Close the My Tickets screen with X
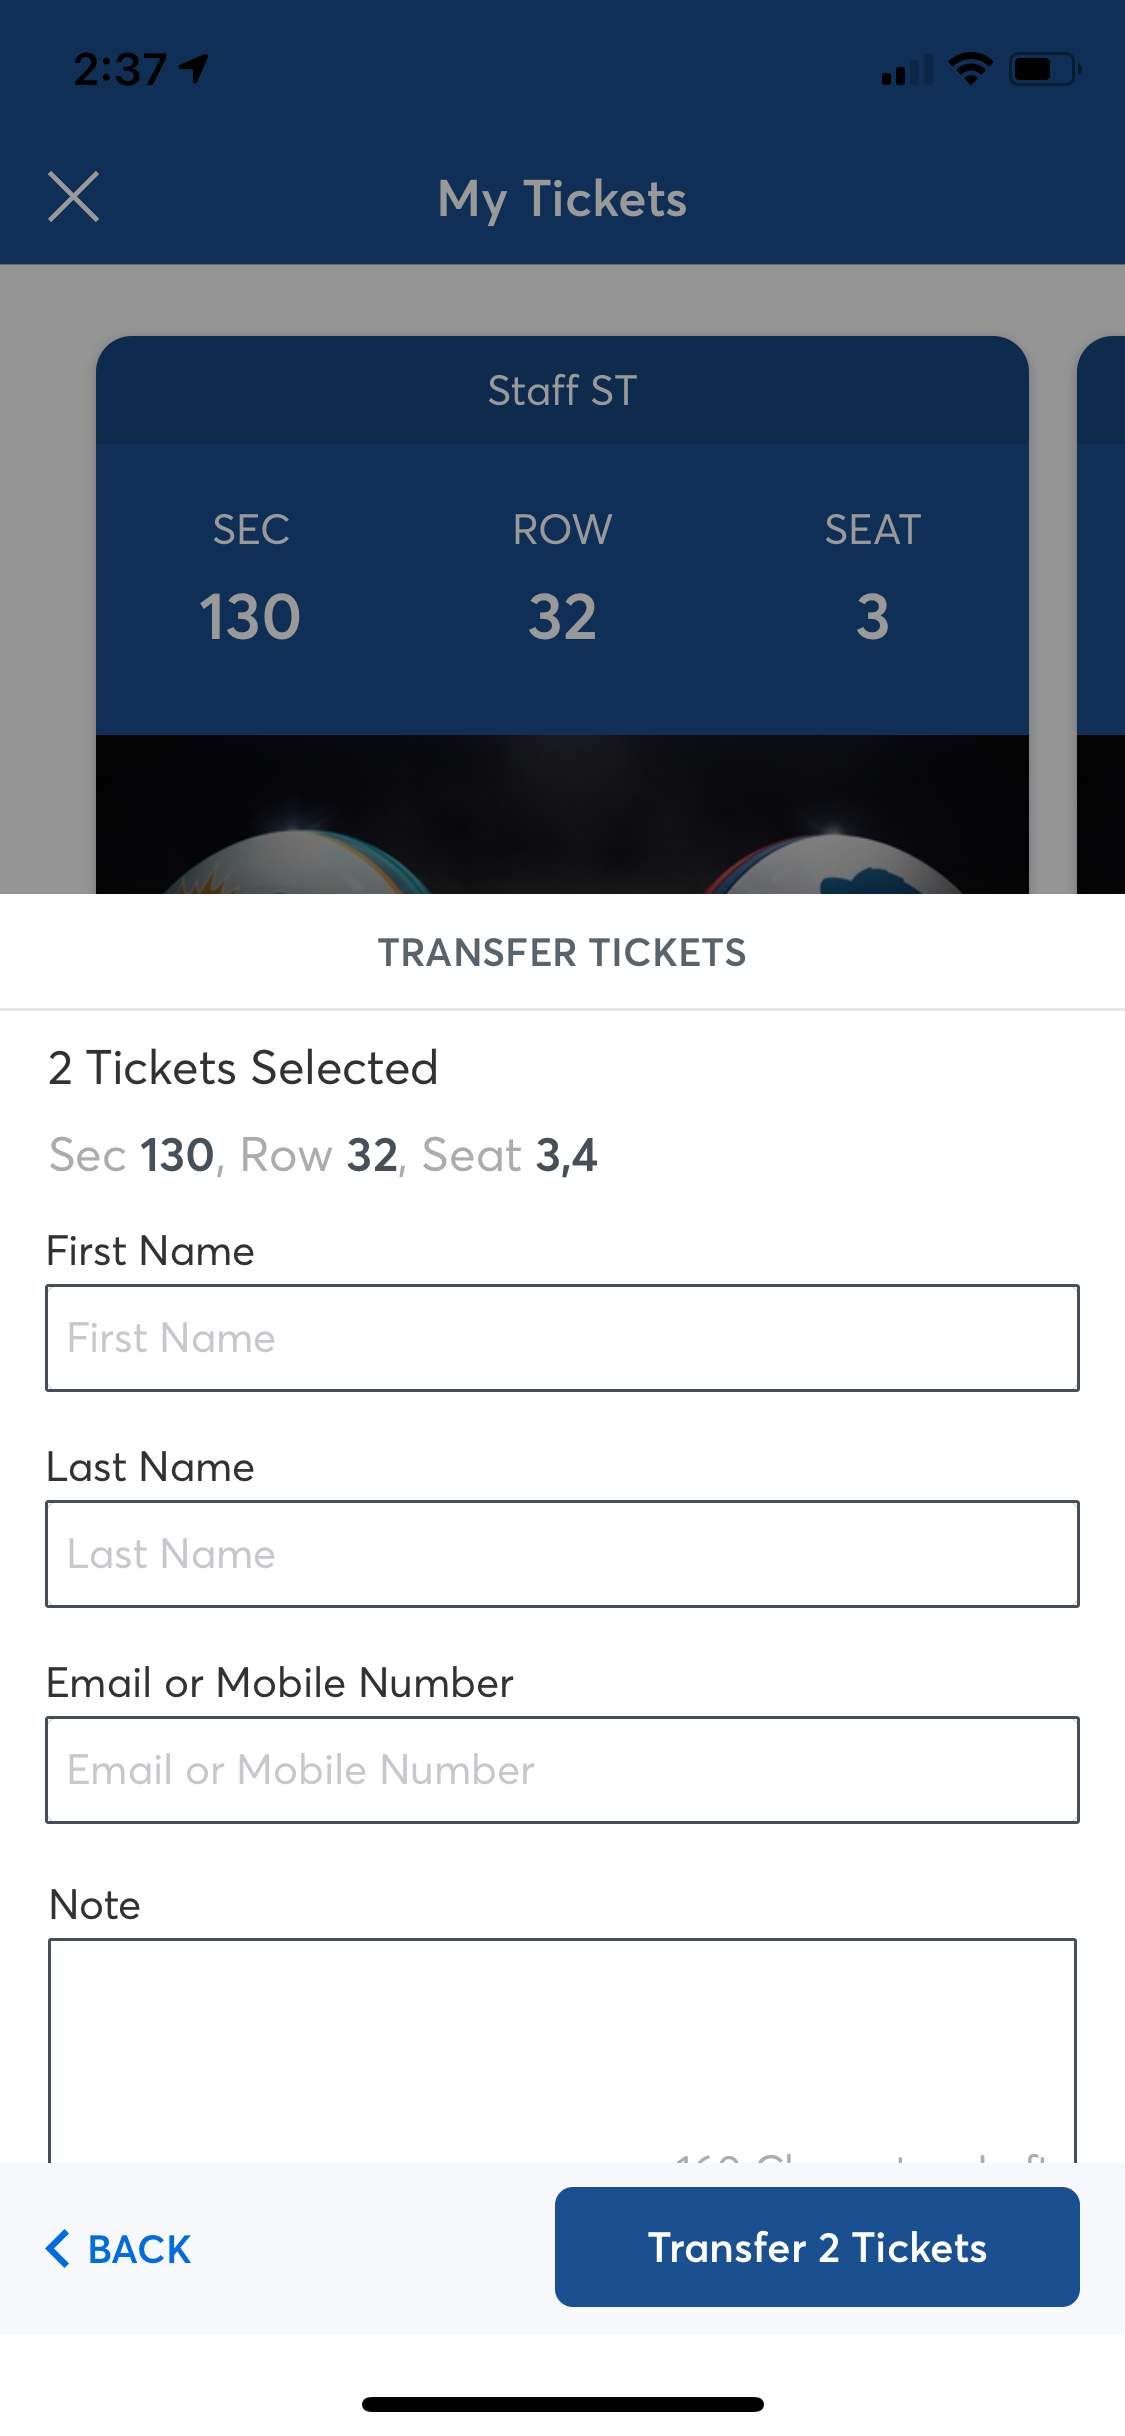 (74, 196)
